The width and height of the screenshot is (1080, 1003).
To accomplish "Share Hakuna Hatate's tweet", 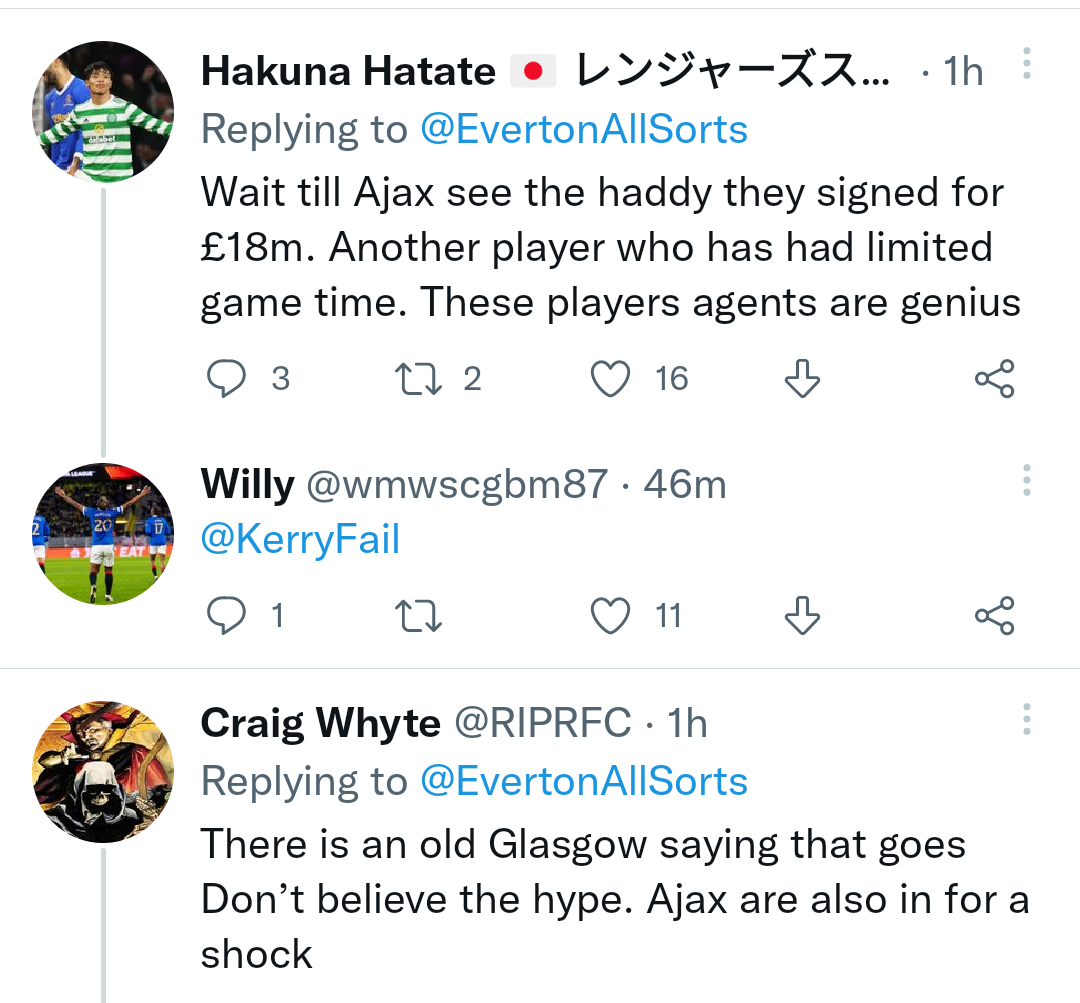I will tap(994, 379).
